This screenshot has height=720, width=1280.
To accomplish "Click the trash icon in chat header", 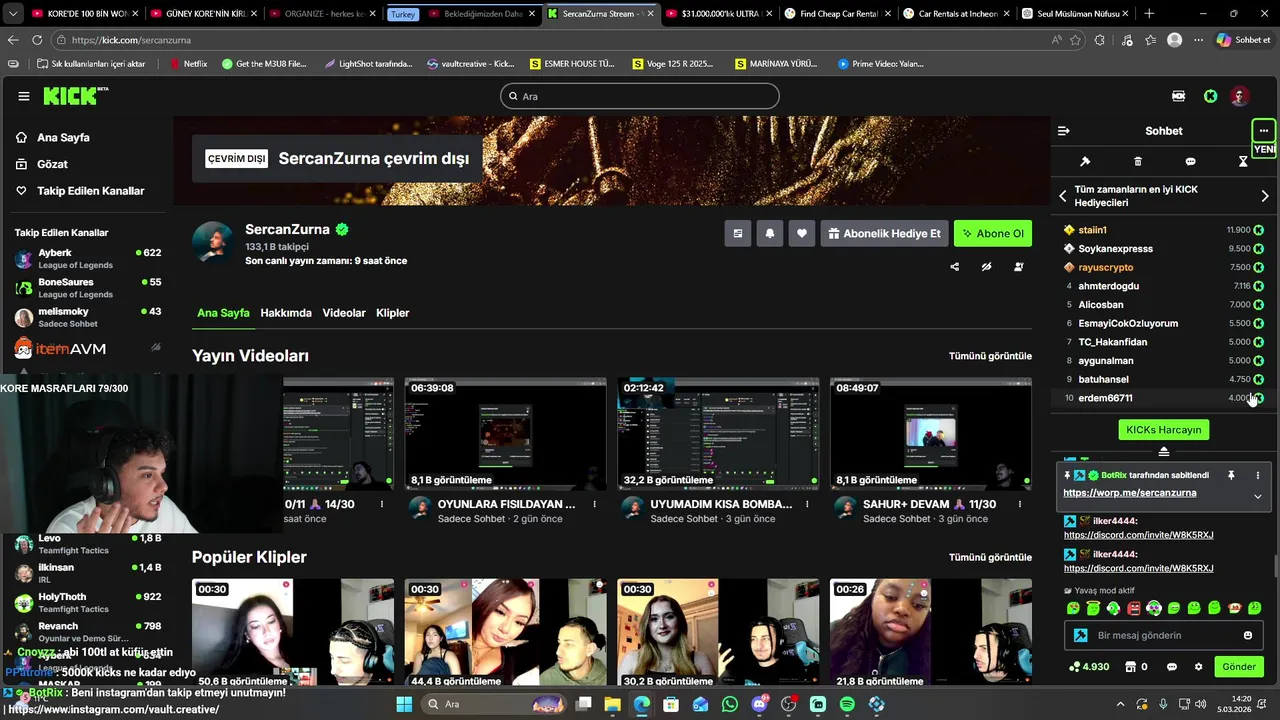I will point(1138,161).
